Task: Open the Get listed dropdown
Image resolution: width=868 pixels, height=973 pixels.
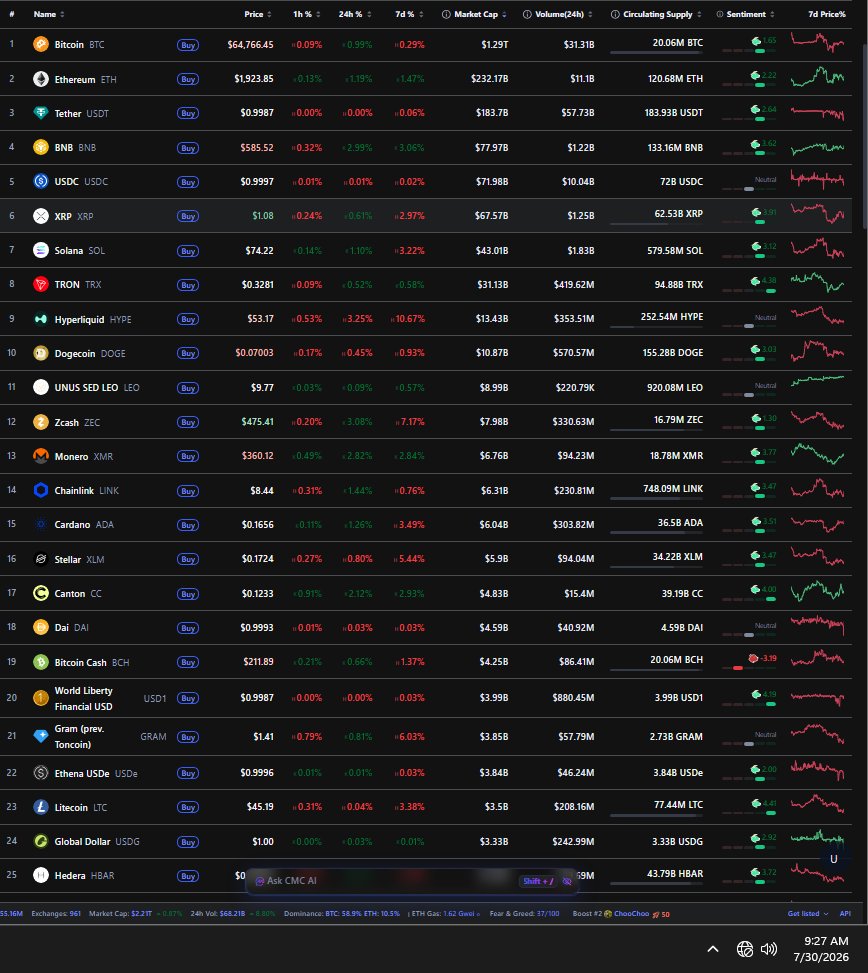Action: pyautogui.click(x=808, y=913)
